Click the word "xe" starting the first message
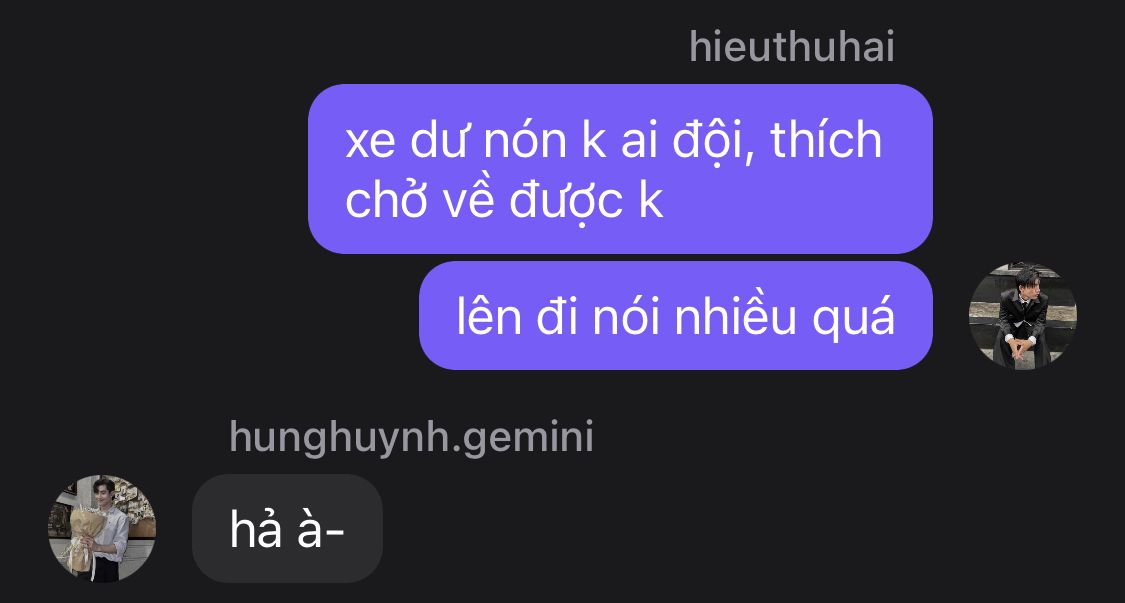Image resolution: width=1125 pixels, height=603 pixels. tap(370, 144)
